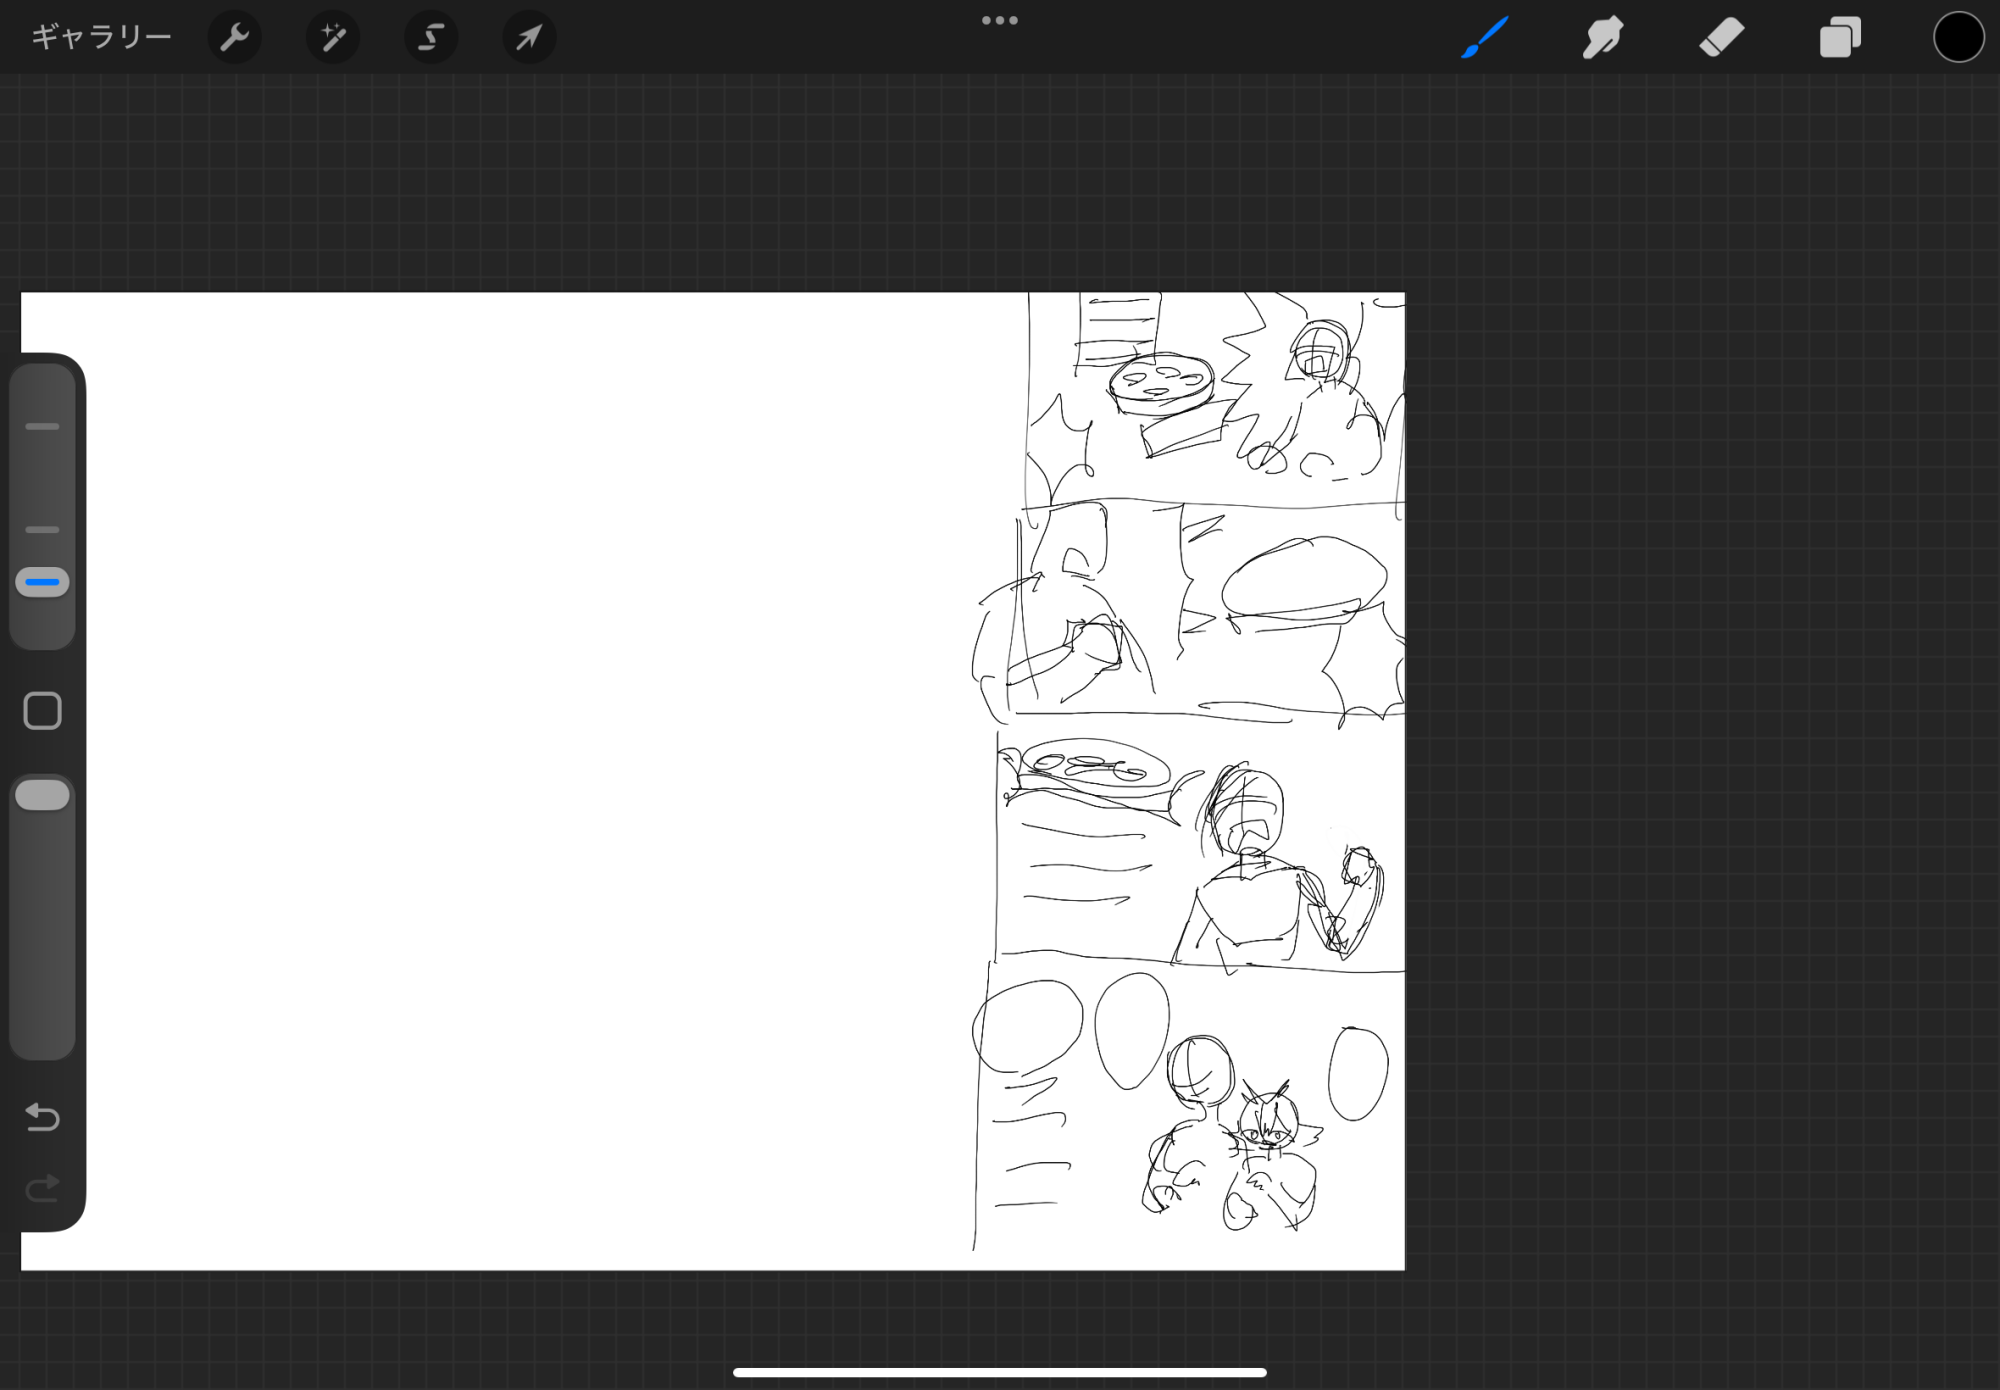The width and height of the screenshot is (2000, 1390).
Task: Open the Adjustments magic wand menu
Action: [x=332, y=38]
